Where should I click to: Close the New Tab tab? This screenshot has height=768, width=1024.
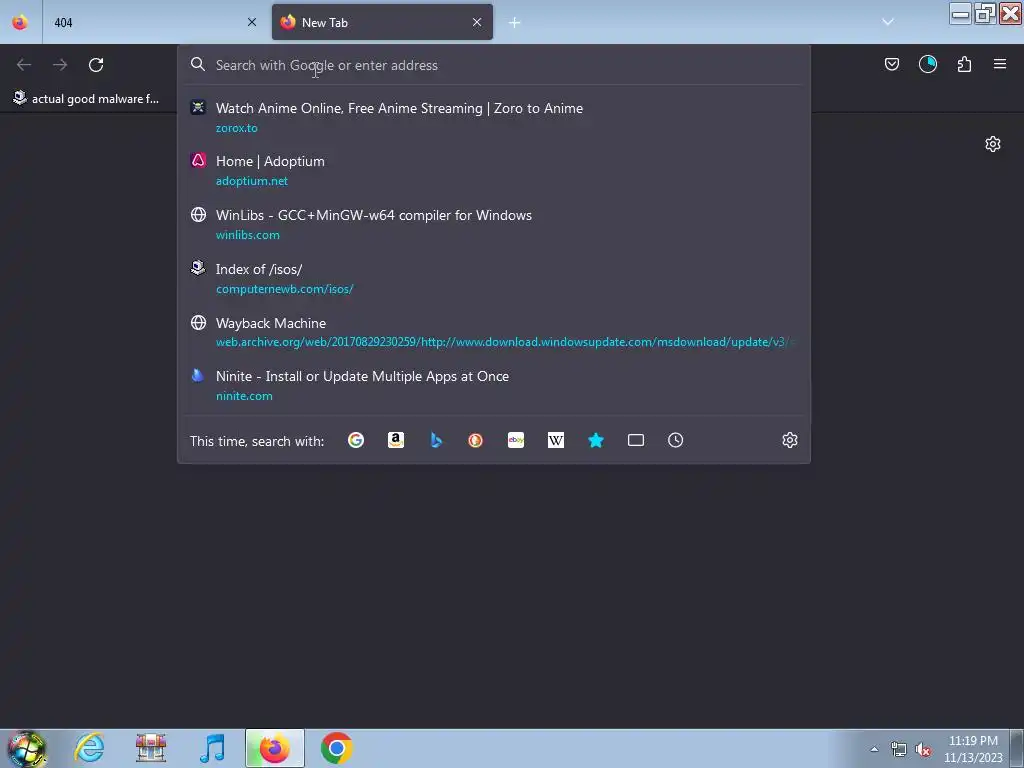tap(477, 22)
